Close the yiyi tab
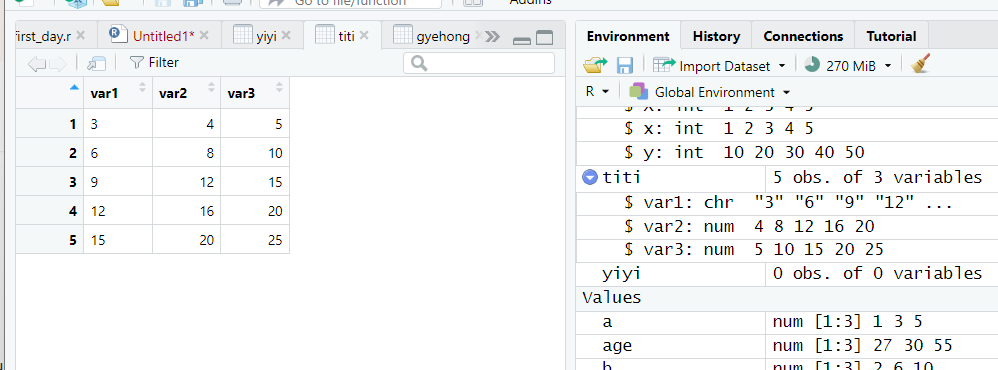 286,36
